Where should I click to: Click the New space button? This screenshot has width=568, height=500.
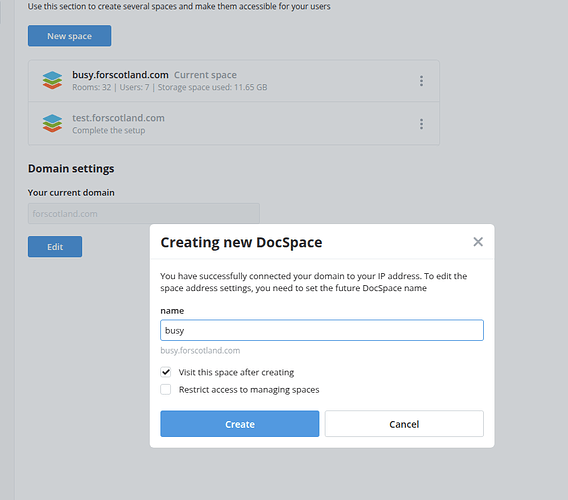[70, 36]
